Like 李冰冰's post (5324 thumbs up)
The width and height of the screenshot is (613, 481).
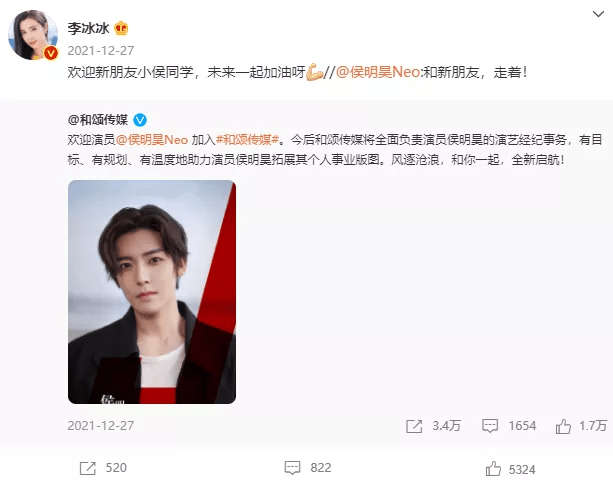pos(493,468)
